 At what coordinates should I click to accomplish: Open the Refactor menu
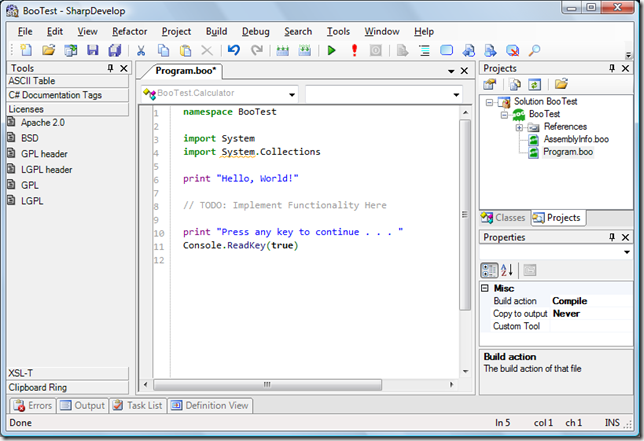tap(129, 32)
